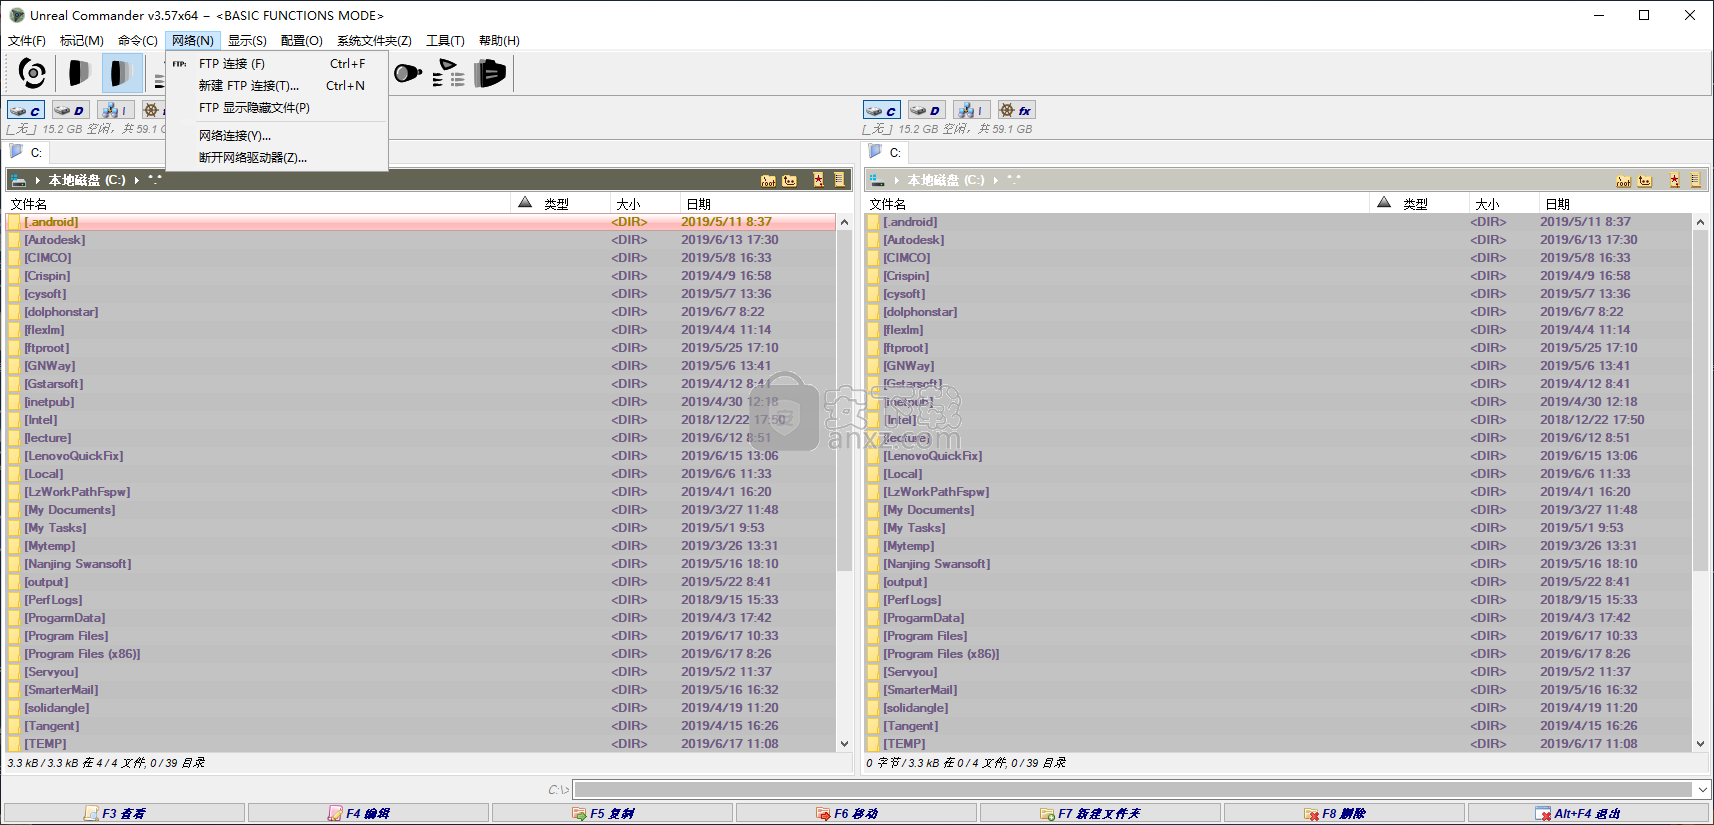This screenshot has width=1714, height=825.
Task: Toggle the highlighted panel-view toolbar icon
Action: [122, 73]
